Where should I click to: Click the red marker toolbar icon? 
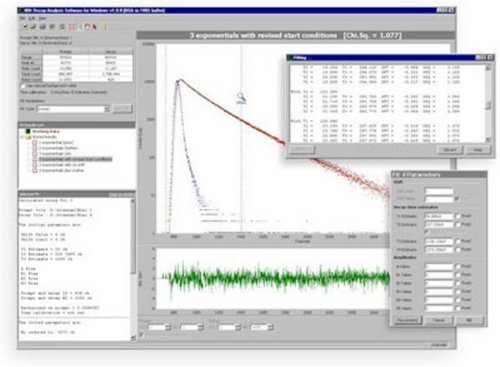coord(95,27)
